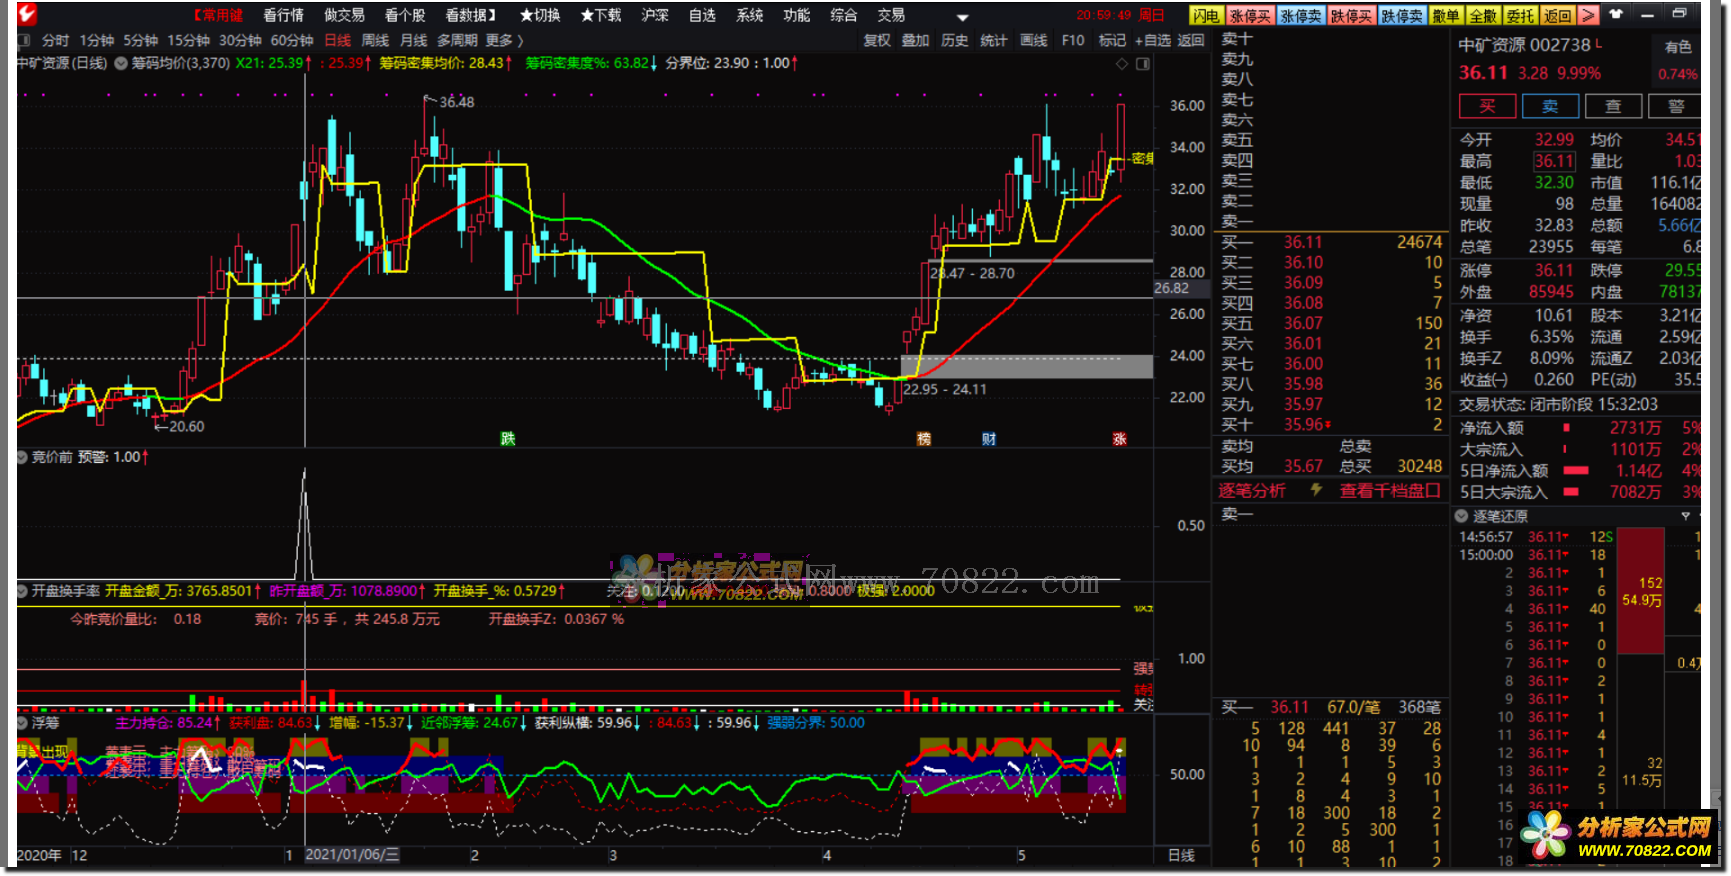Click the 买一 price 36.11 row

1331,242
